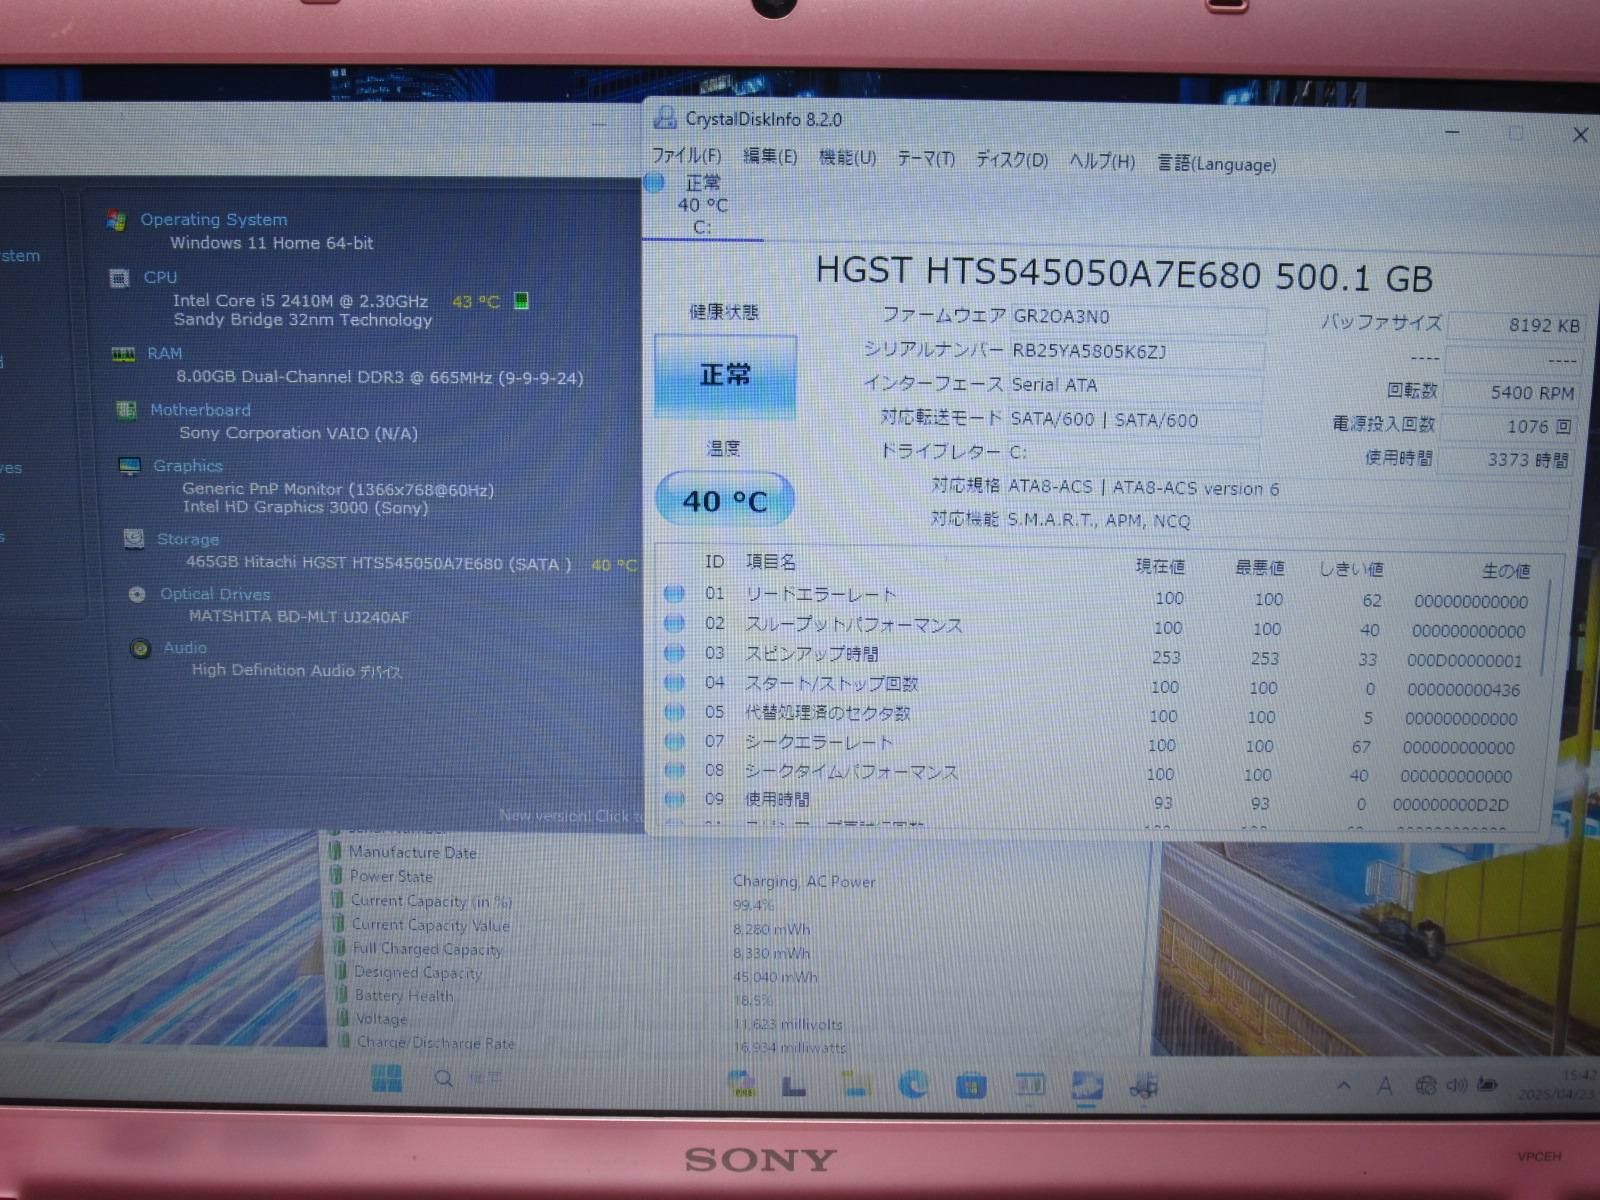
Task: Click the volume icon in system tray
Action: 1456,1086
